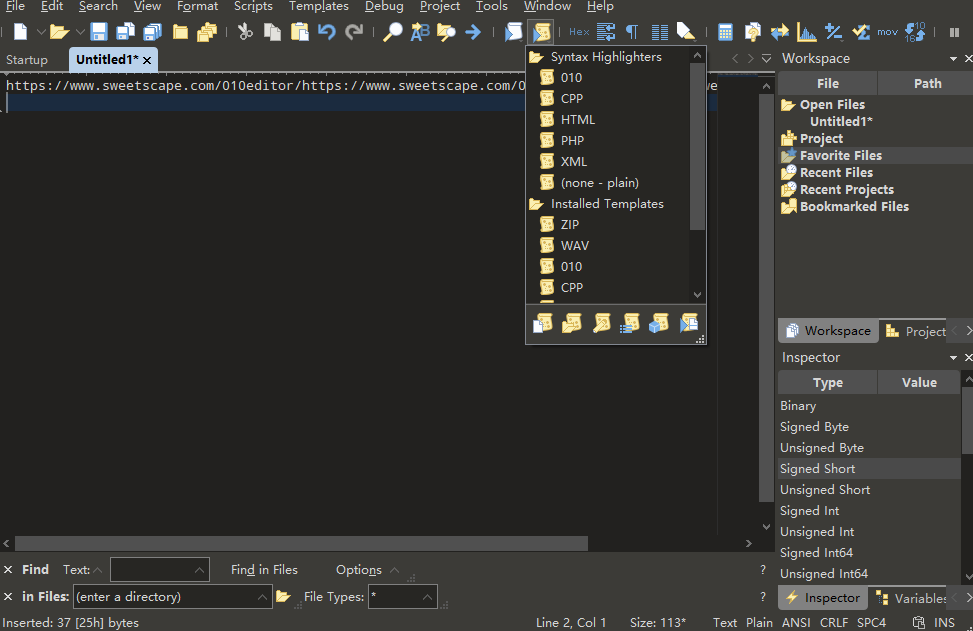Click the Open Template icon in popup
Screen dimensions: 973x631
[572, 323]
